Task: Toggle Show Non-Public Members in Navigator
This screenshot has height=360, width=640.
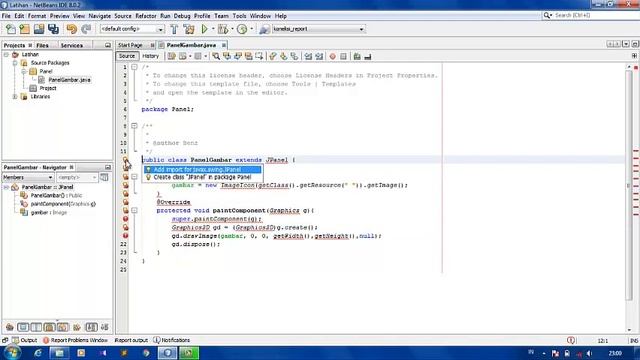Action: pyautogui.click(x=49, y=327)
